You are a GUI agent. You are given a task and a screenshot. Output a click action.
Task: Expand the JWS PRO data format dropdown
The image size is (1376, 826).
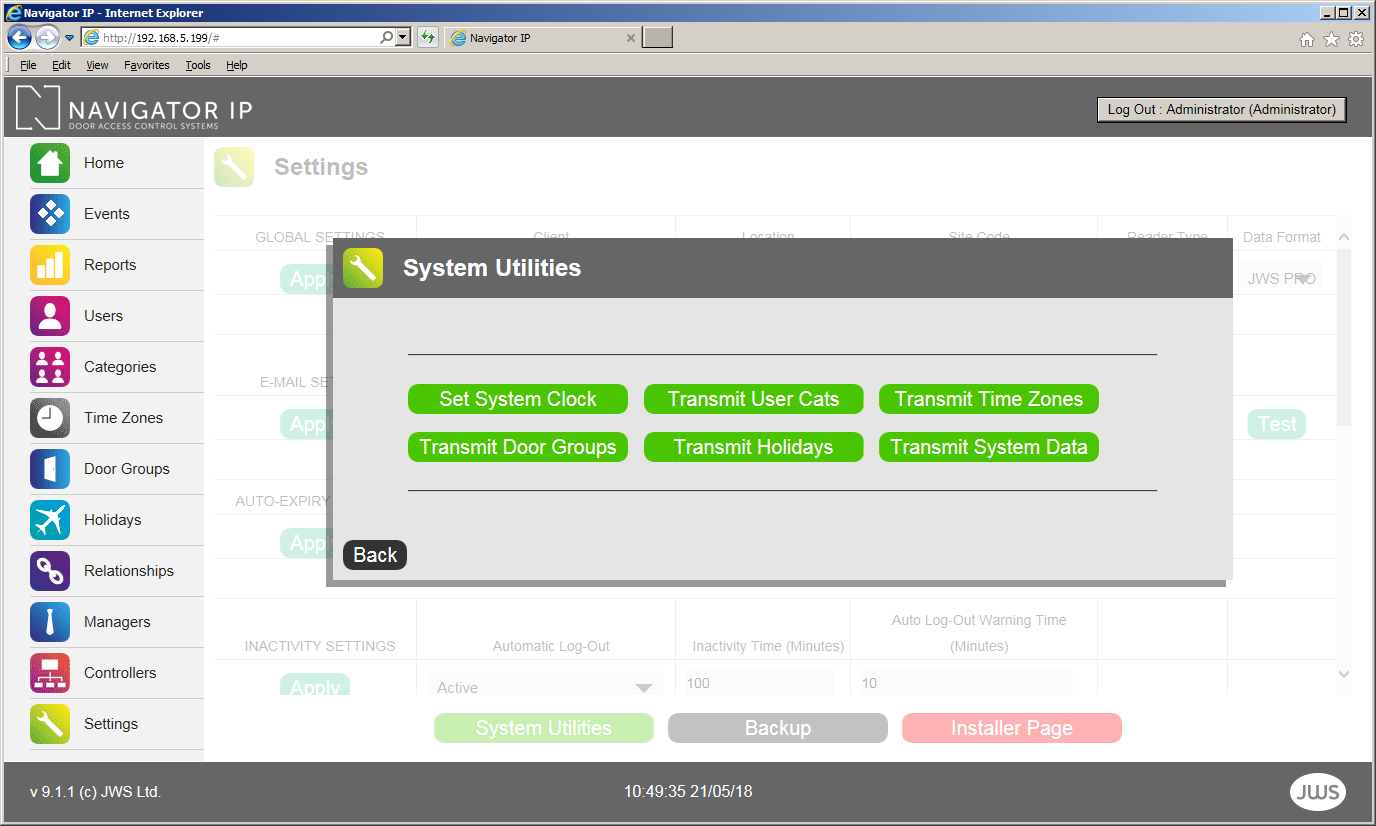click(1305, 279)
